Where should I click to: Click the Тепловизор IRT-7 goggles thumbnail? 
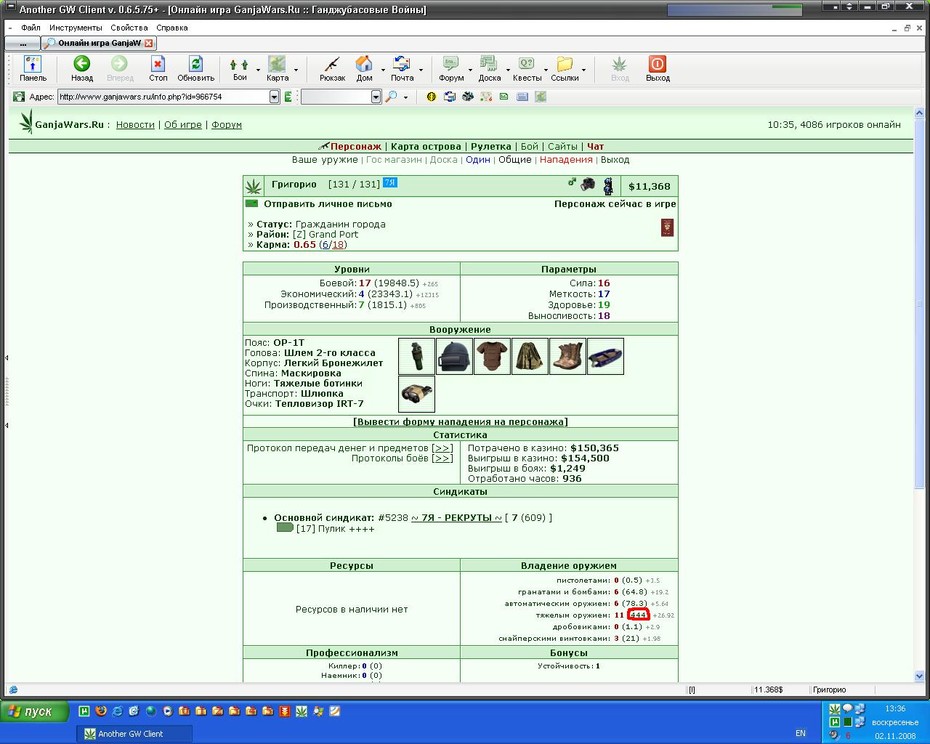pos(416,394)
